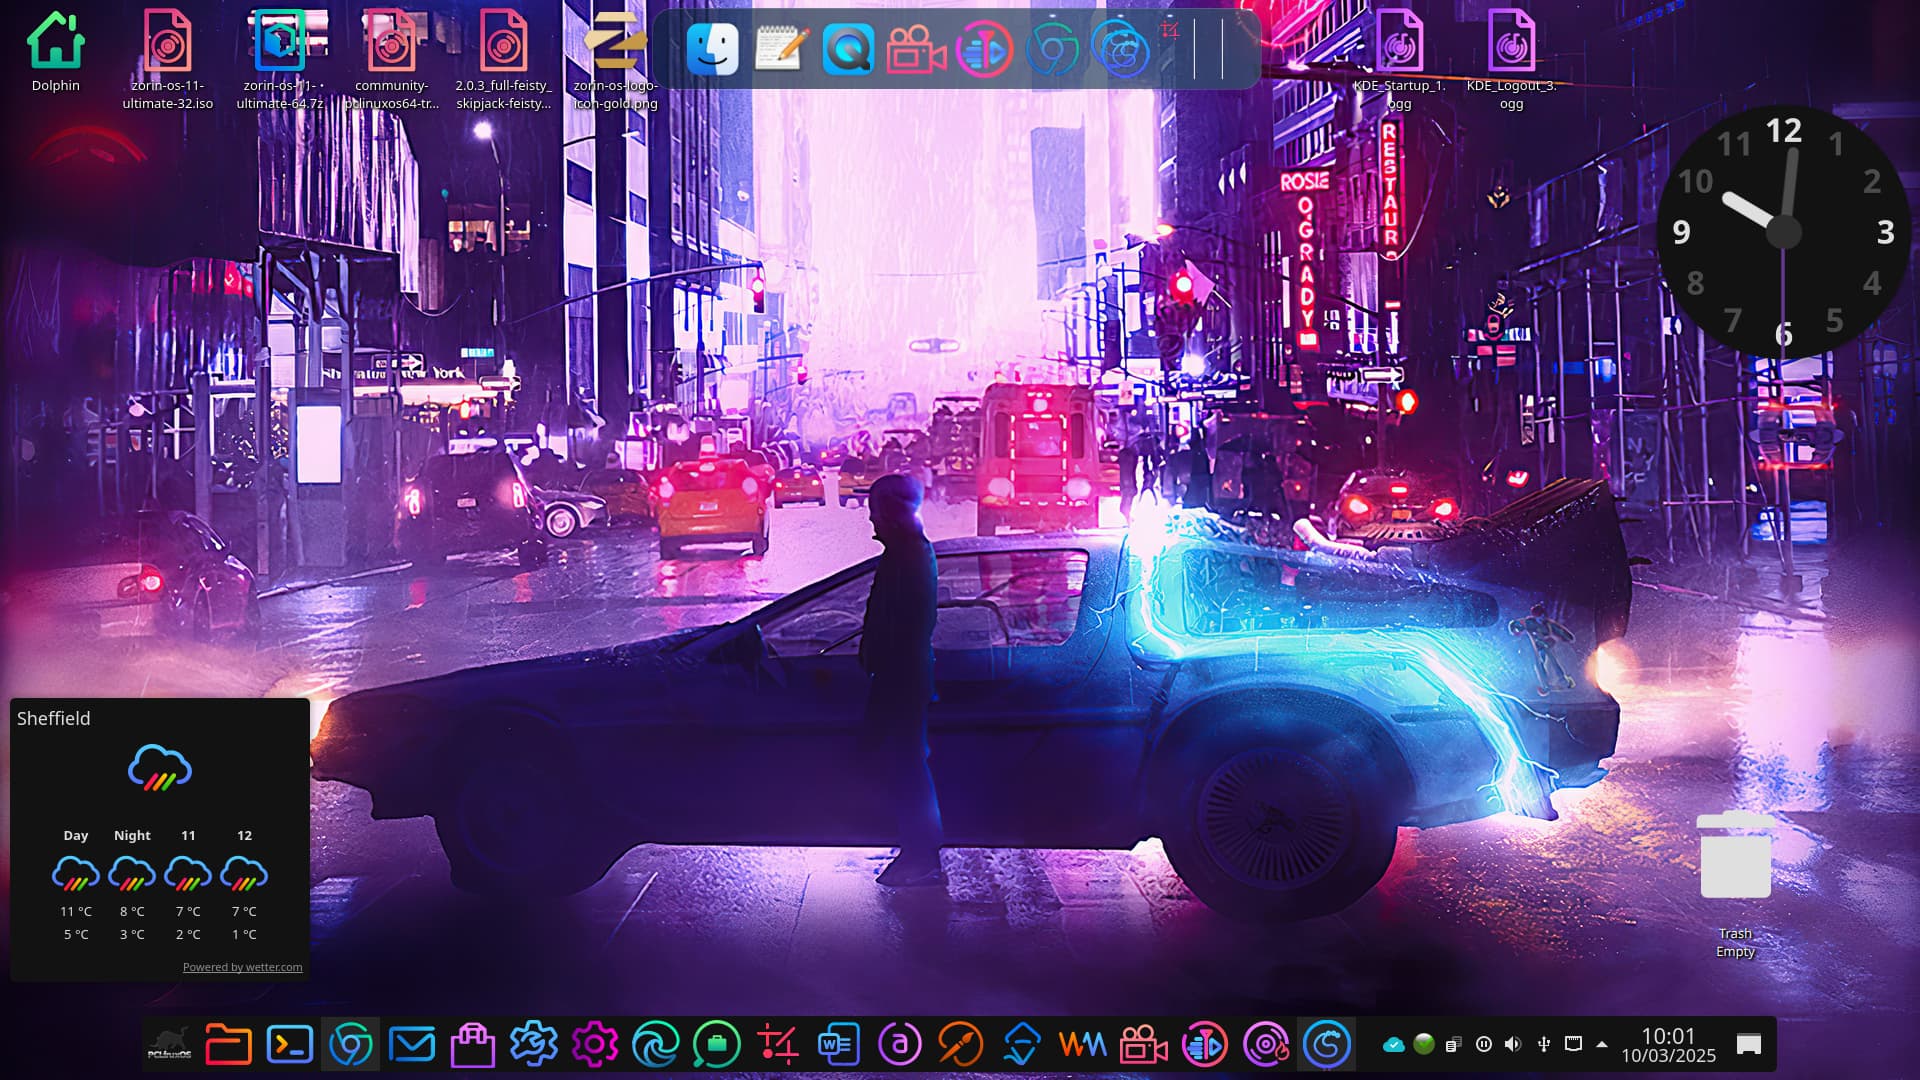Open the shopping bag software store icon
Screen dimensions: 1920x1080
[x=473, y=1044]
